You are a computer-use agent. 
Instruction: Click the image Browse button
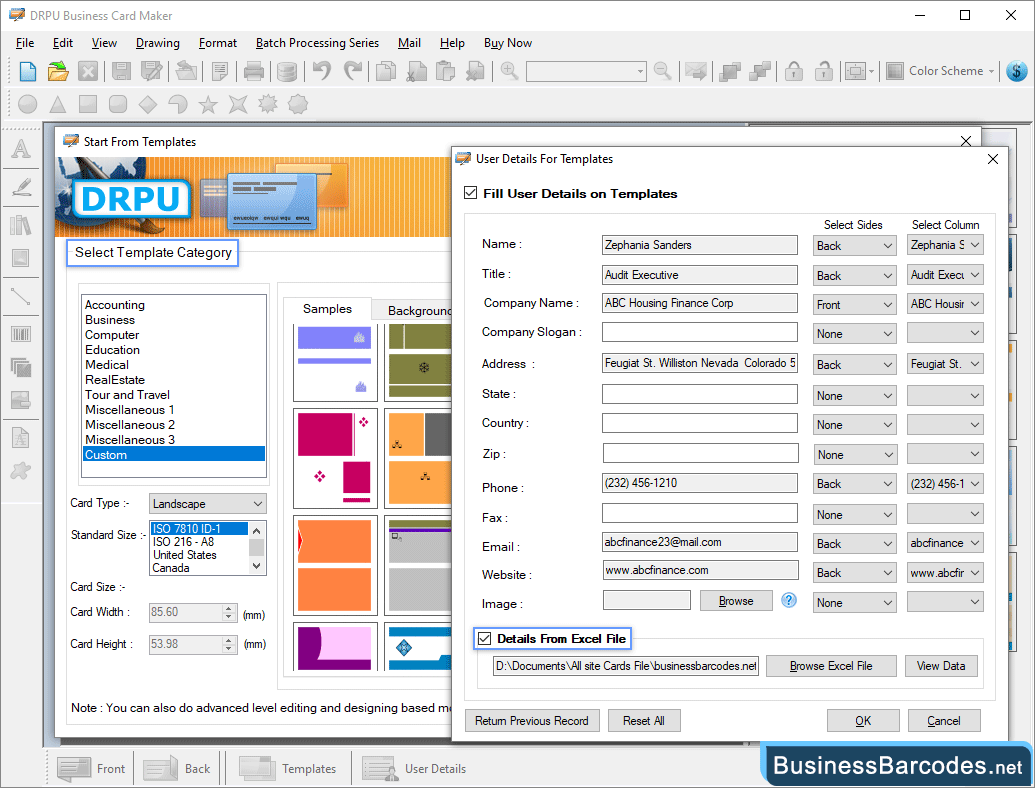(x=736, y=601)
